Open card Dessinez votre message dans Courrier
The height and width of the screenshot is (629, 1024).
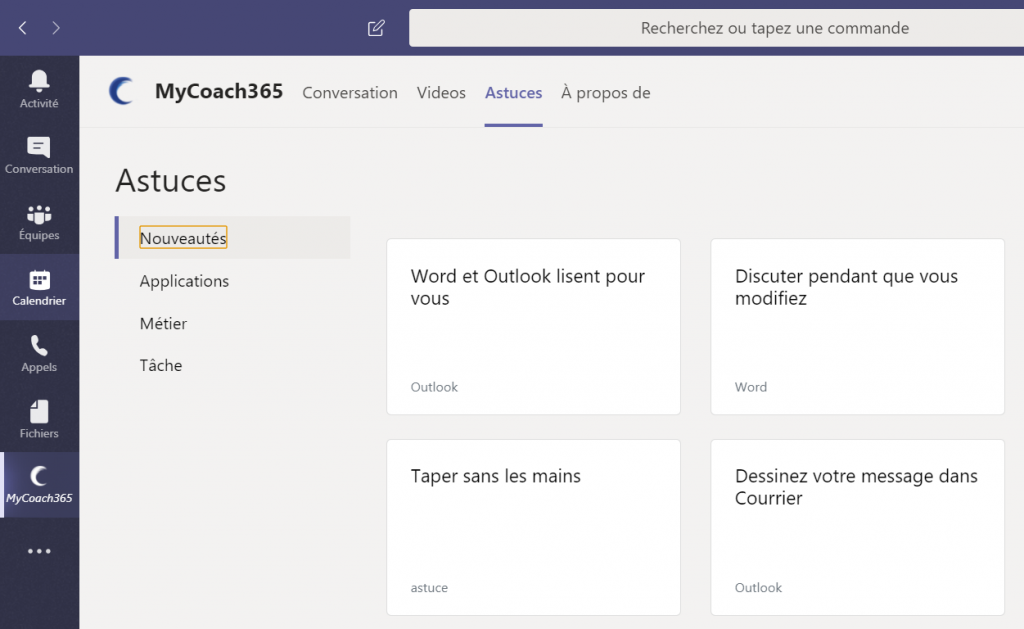857,527
